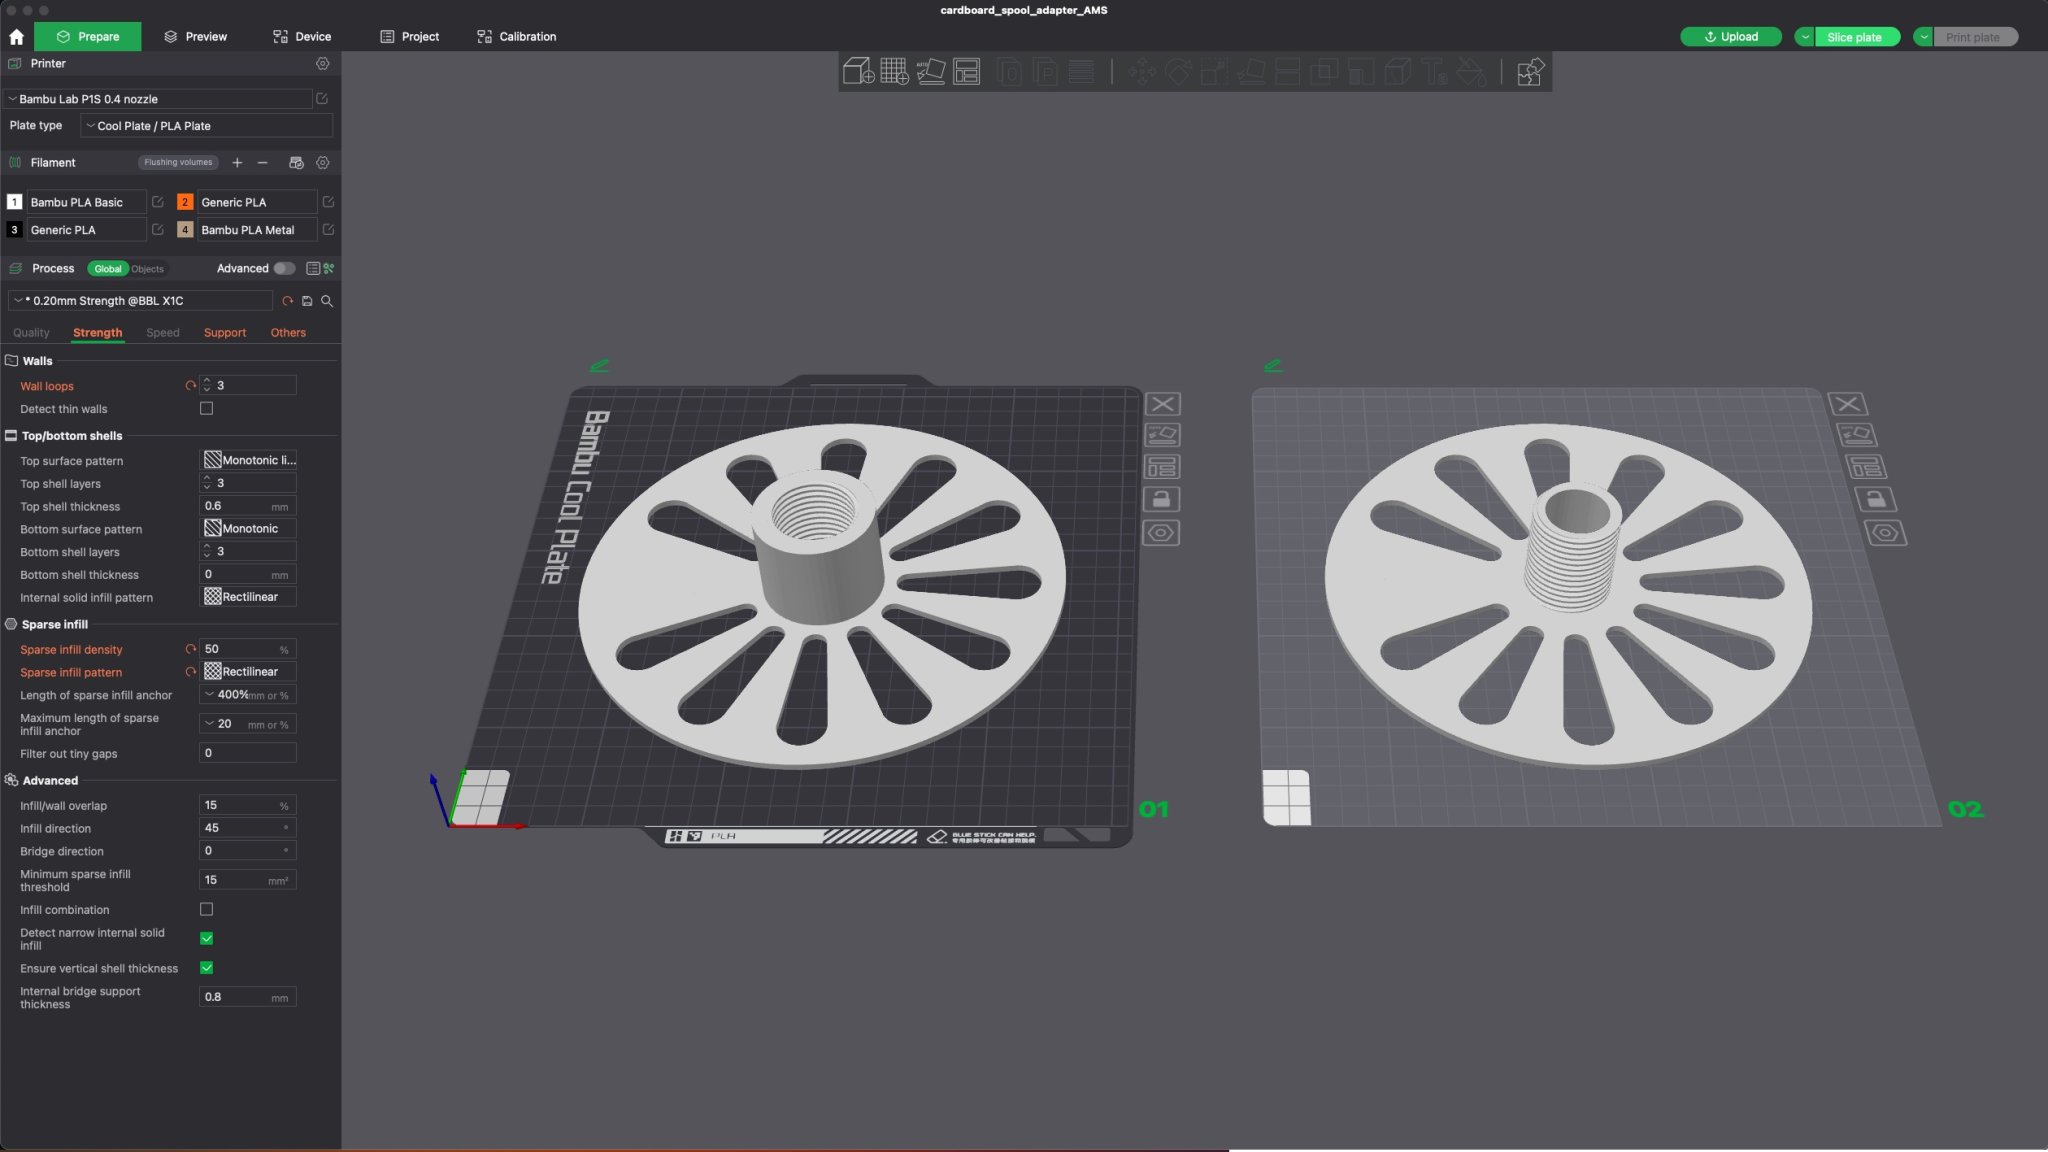Toggle the Advanced settings switch

(284, 268)
